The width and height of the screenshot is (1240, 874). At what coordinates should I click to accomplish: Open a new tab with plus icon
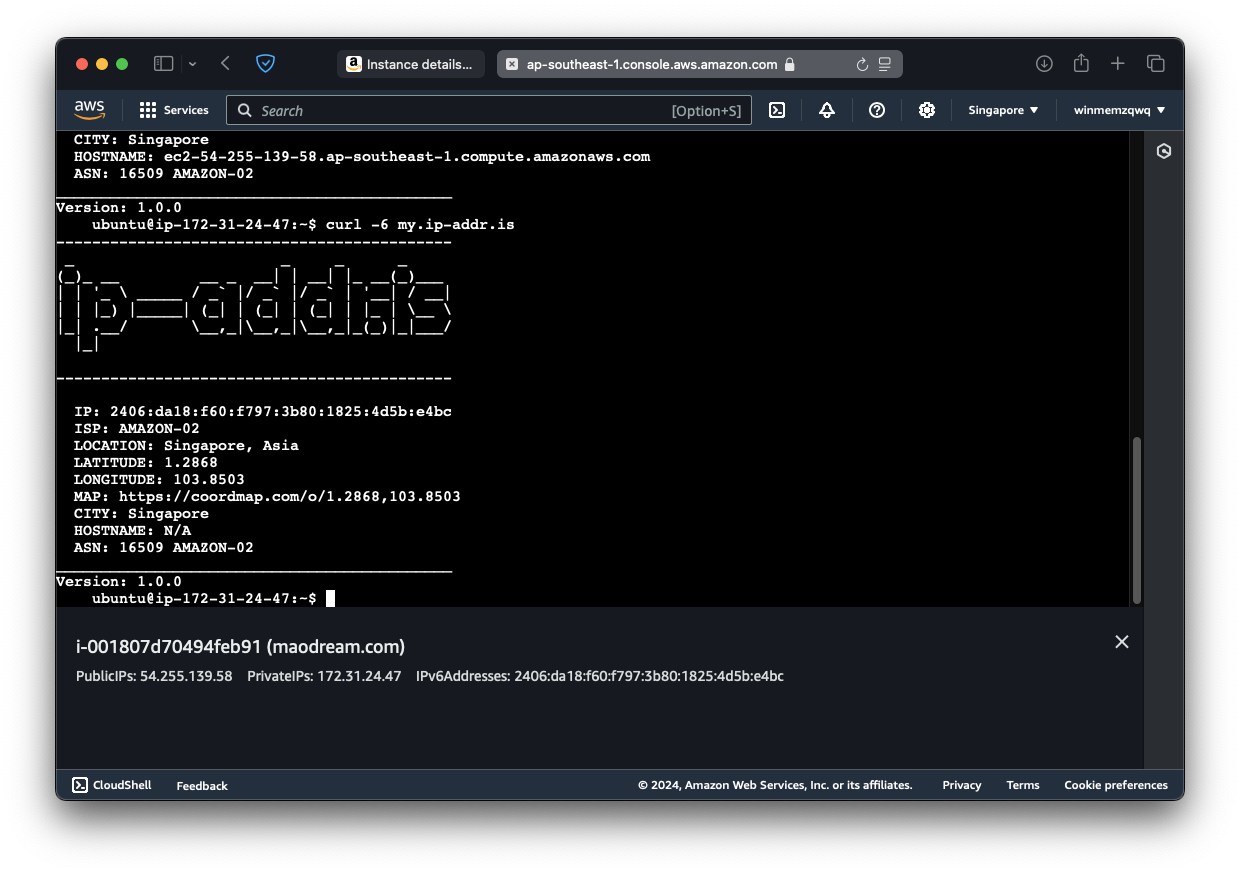tap(1118, 64)
